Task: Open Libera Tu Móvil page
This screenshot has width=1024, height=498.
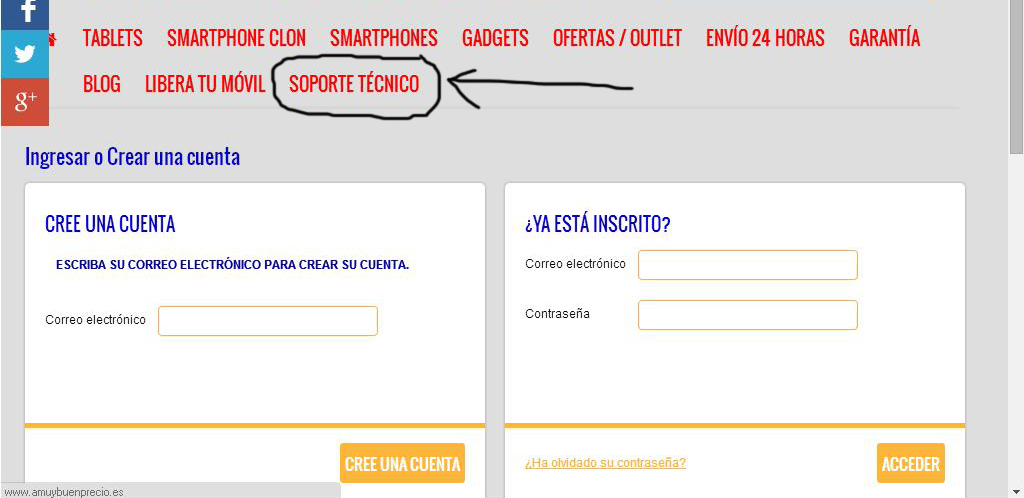Action: 205,84
